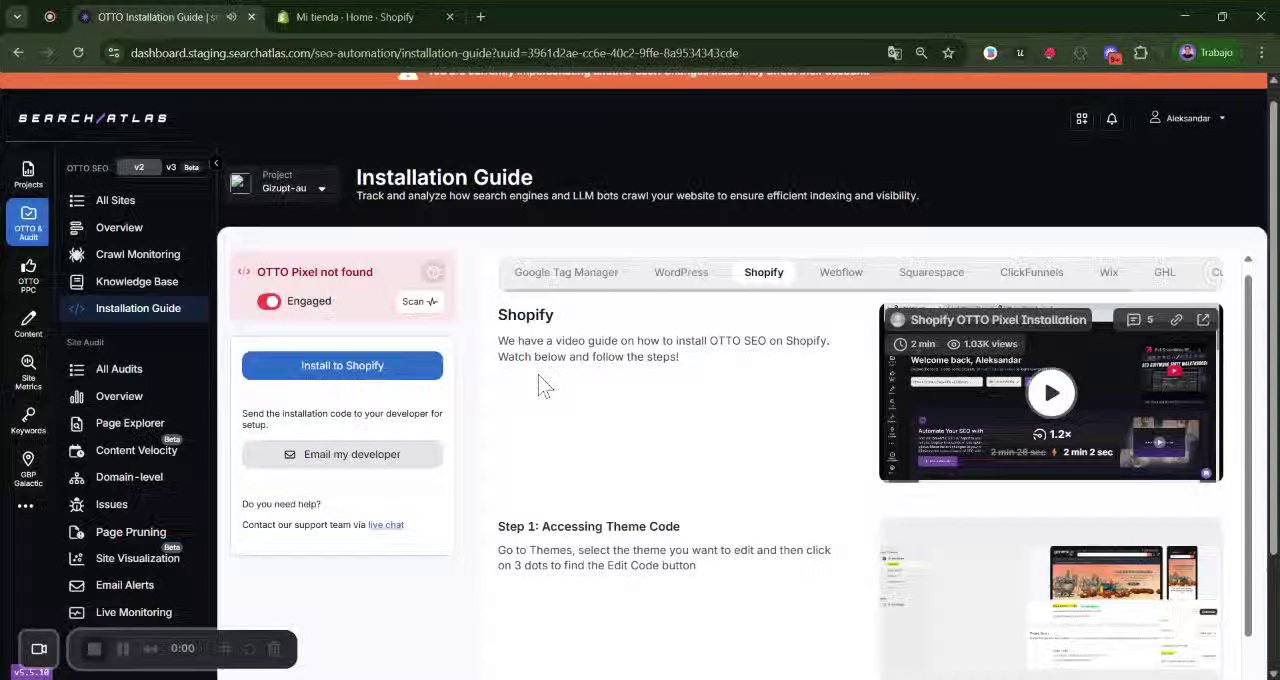Screen dimensions: 1280x680
Task: Select the Squarespace tab
Action: [931, 272]
